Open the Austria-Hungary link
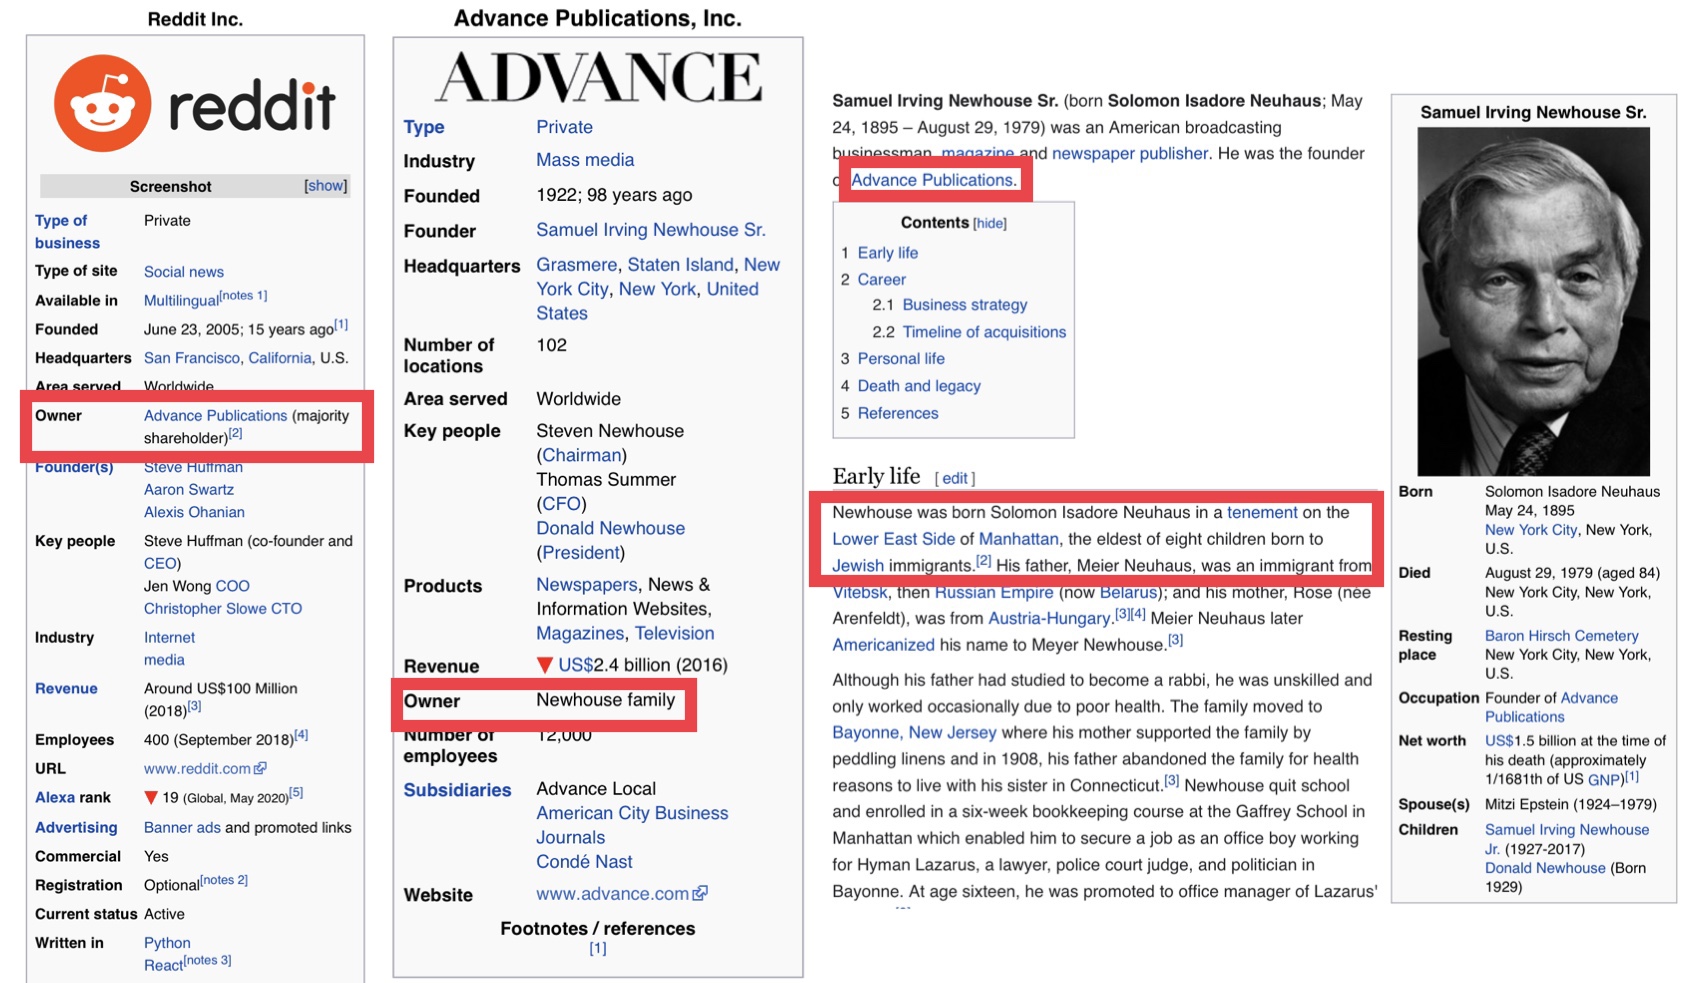The image size is (1702, 983). pos(1049,618)
